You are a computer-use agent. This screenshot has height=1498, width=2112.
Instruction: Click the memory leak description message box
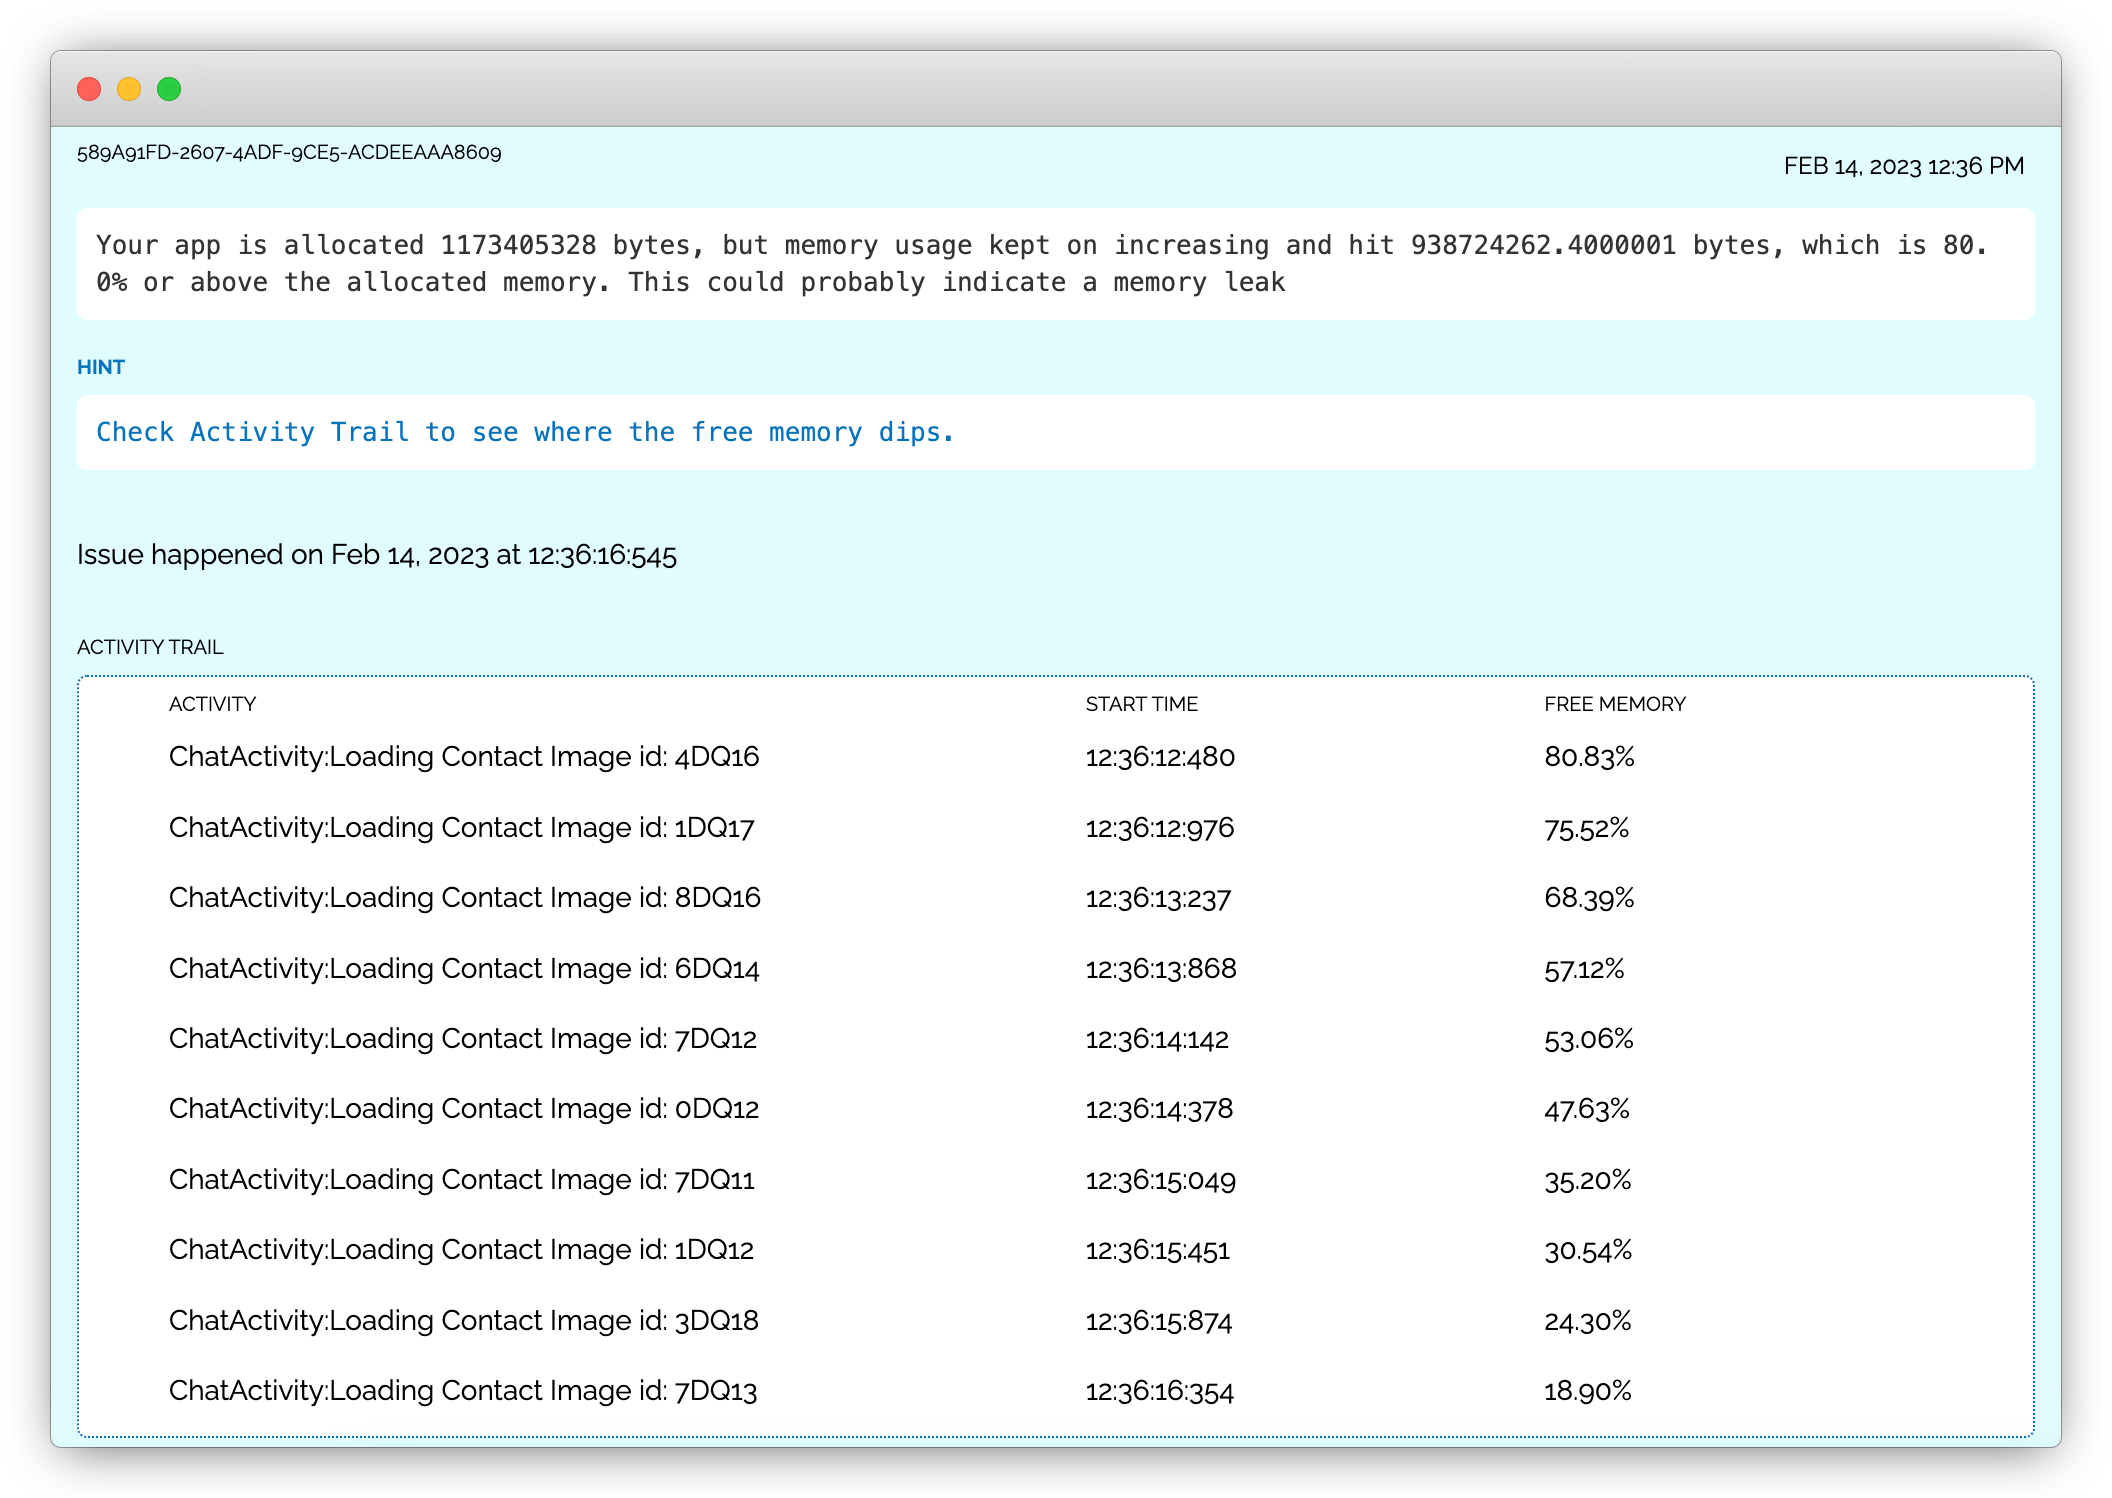pyautogui.click(x=1055, y=264)
